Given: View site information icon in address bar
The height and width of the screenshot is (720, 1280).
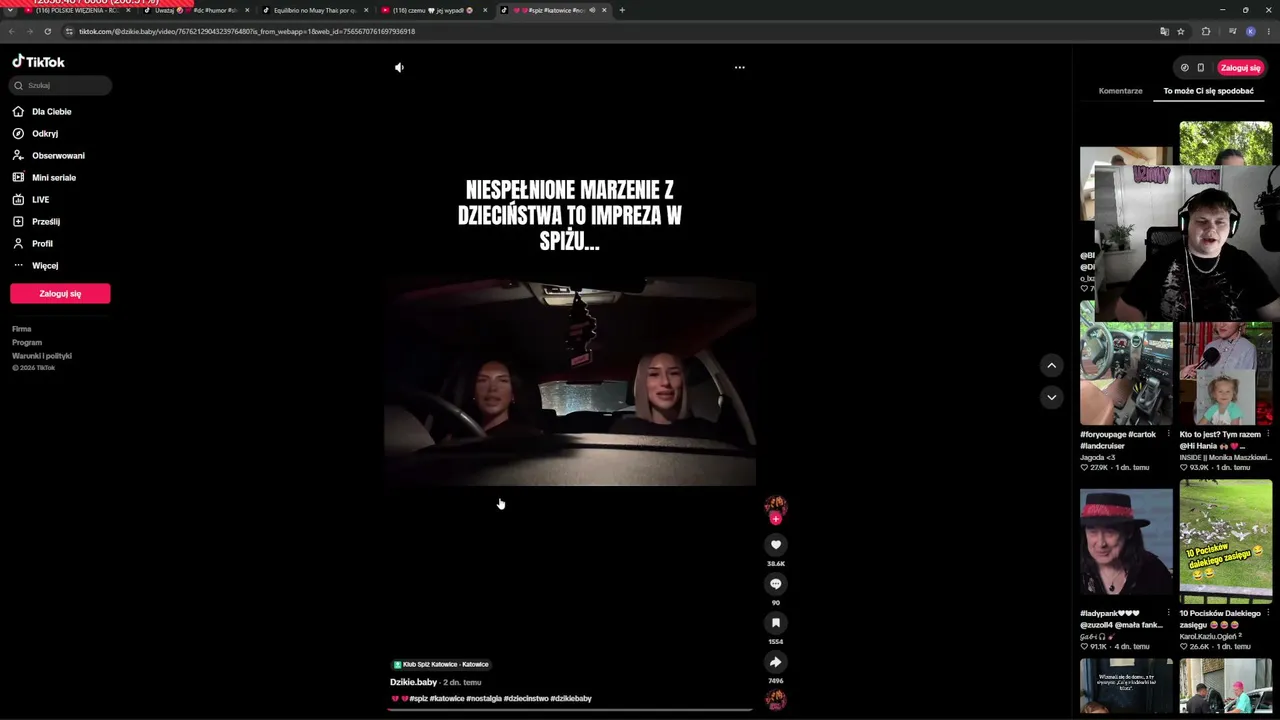Looking at the screenshot, I should tap(69, 31).
